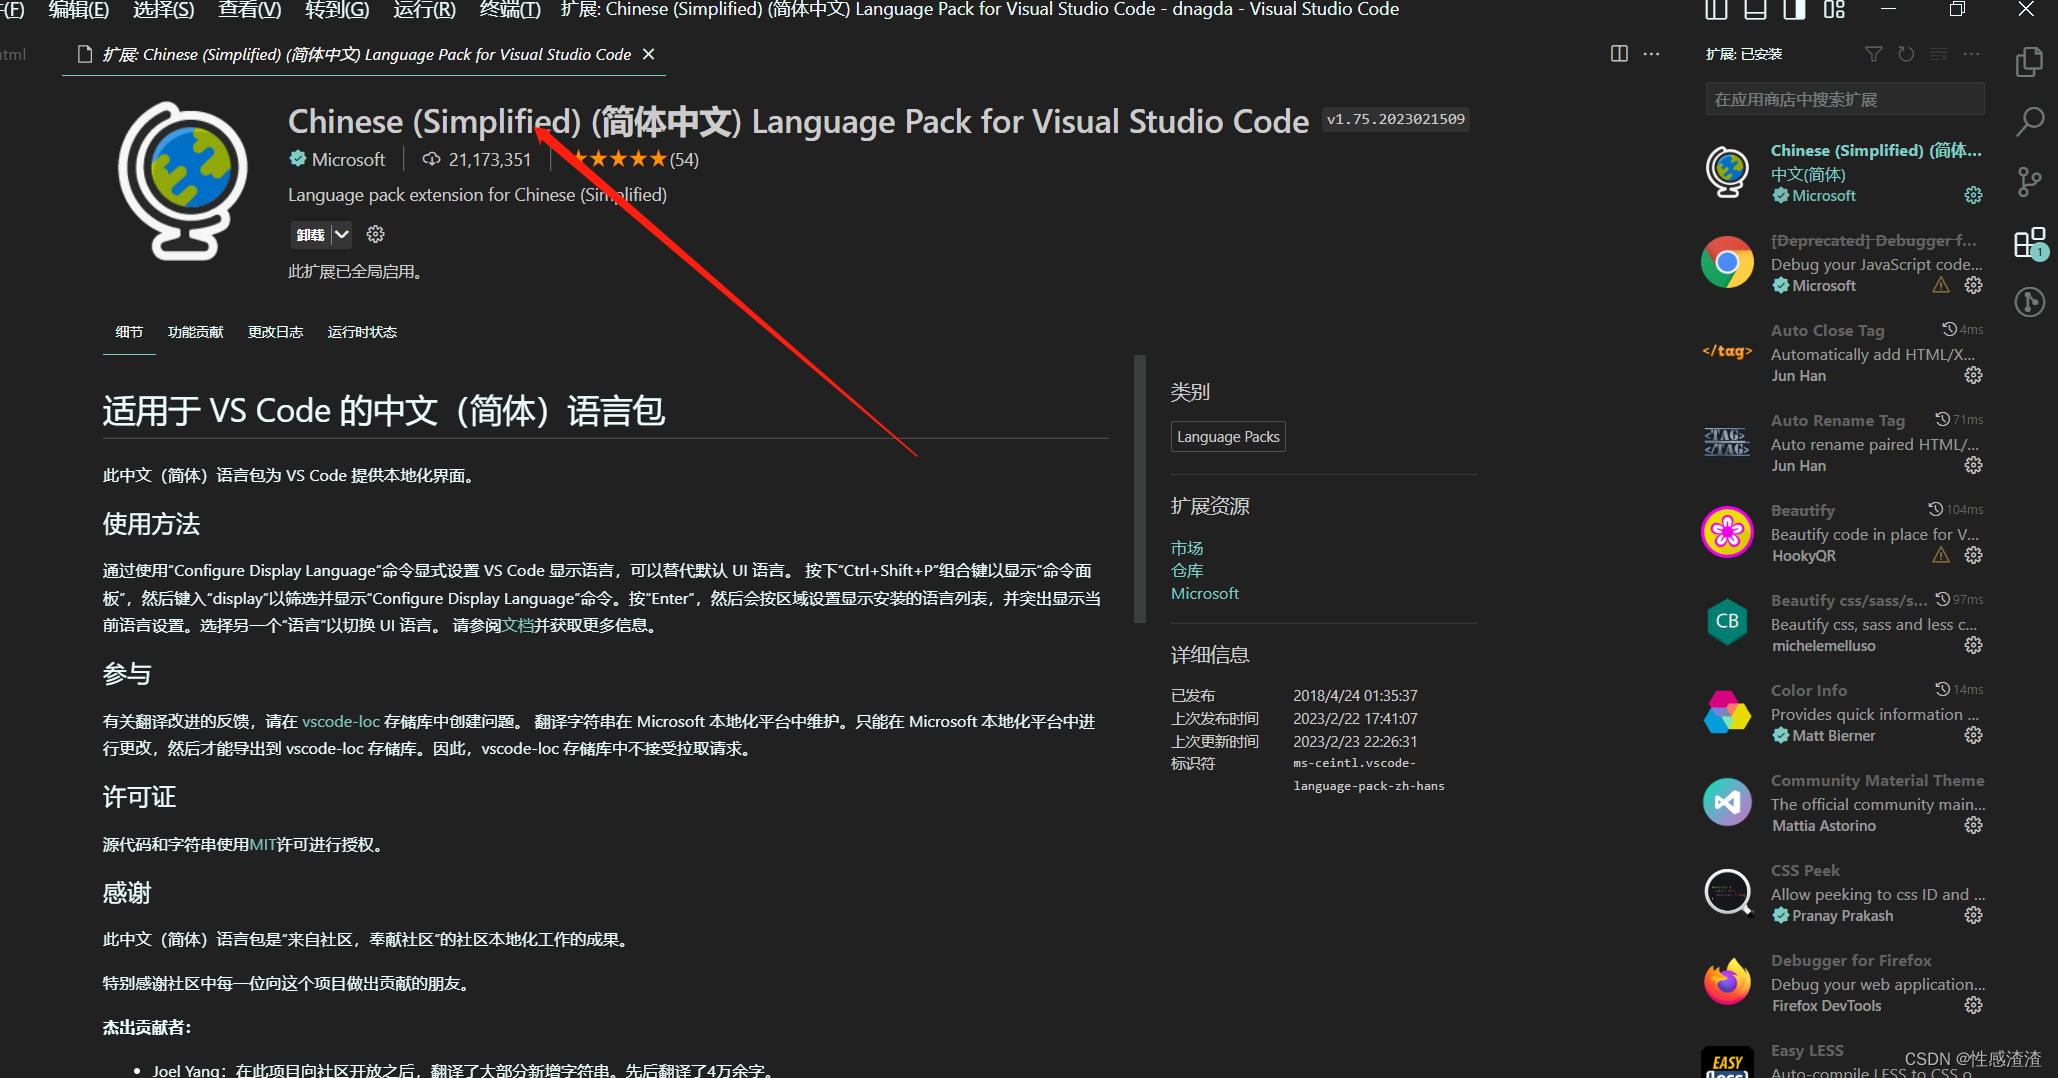This screenshot has height=1078, width=2058.
Task: Open the 转到(G) menu
Action: [337, 10]
